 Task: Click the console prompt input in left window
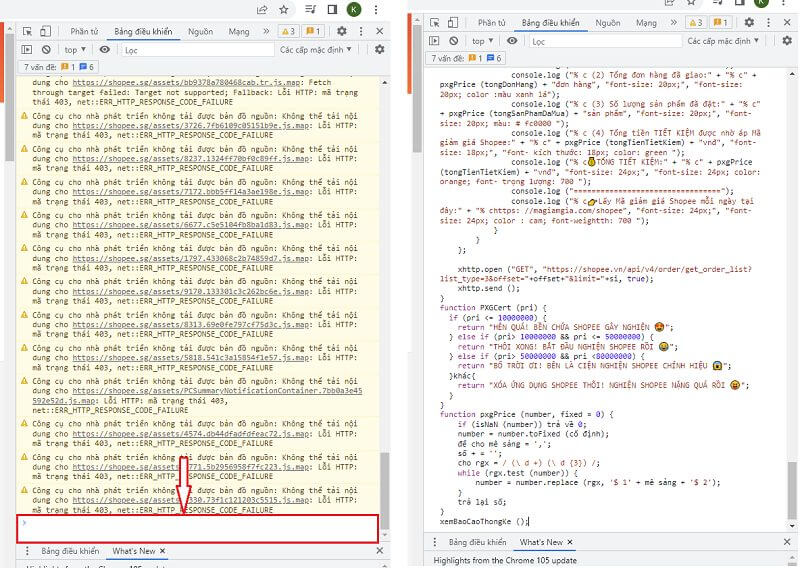click(x=197, y=528)
